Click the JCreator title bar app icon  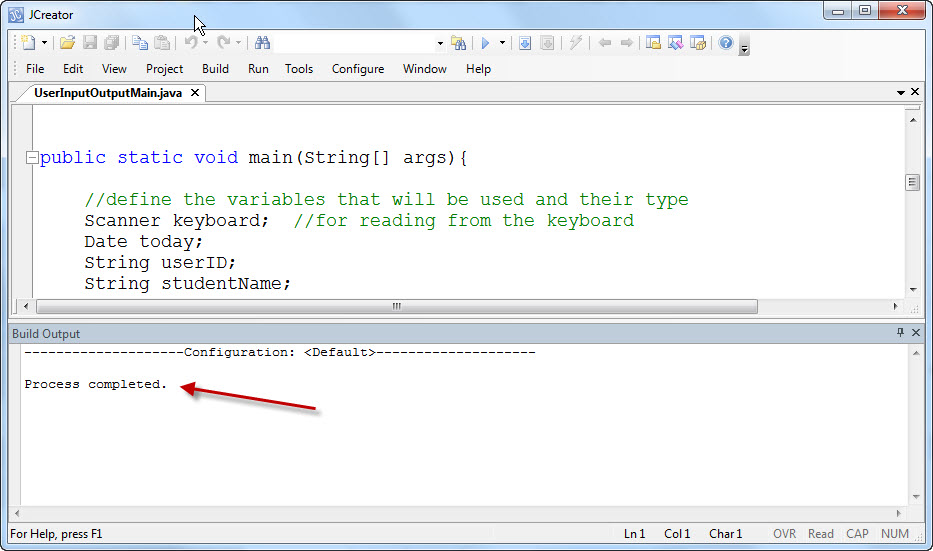[x=16, y=15]
